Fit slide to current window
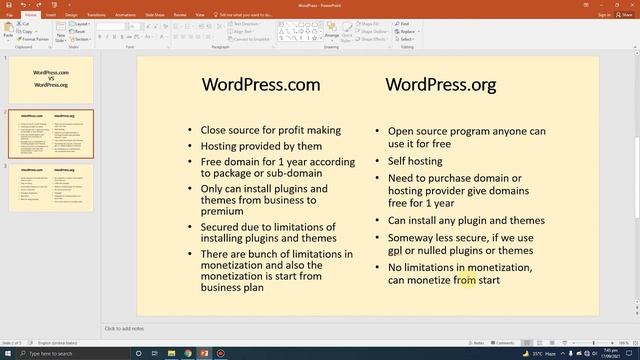The width and height of the screenshot is (640, 360). coord(635,343)
